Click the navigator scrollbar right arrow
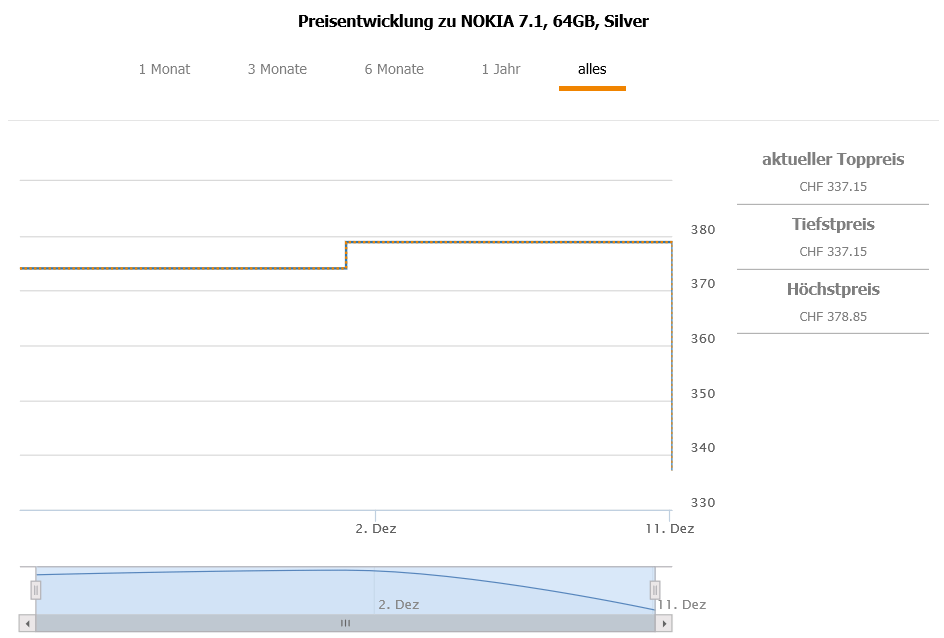The width and height of the screenshot is (944, 638). coord(663,623)
